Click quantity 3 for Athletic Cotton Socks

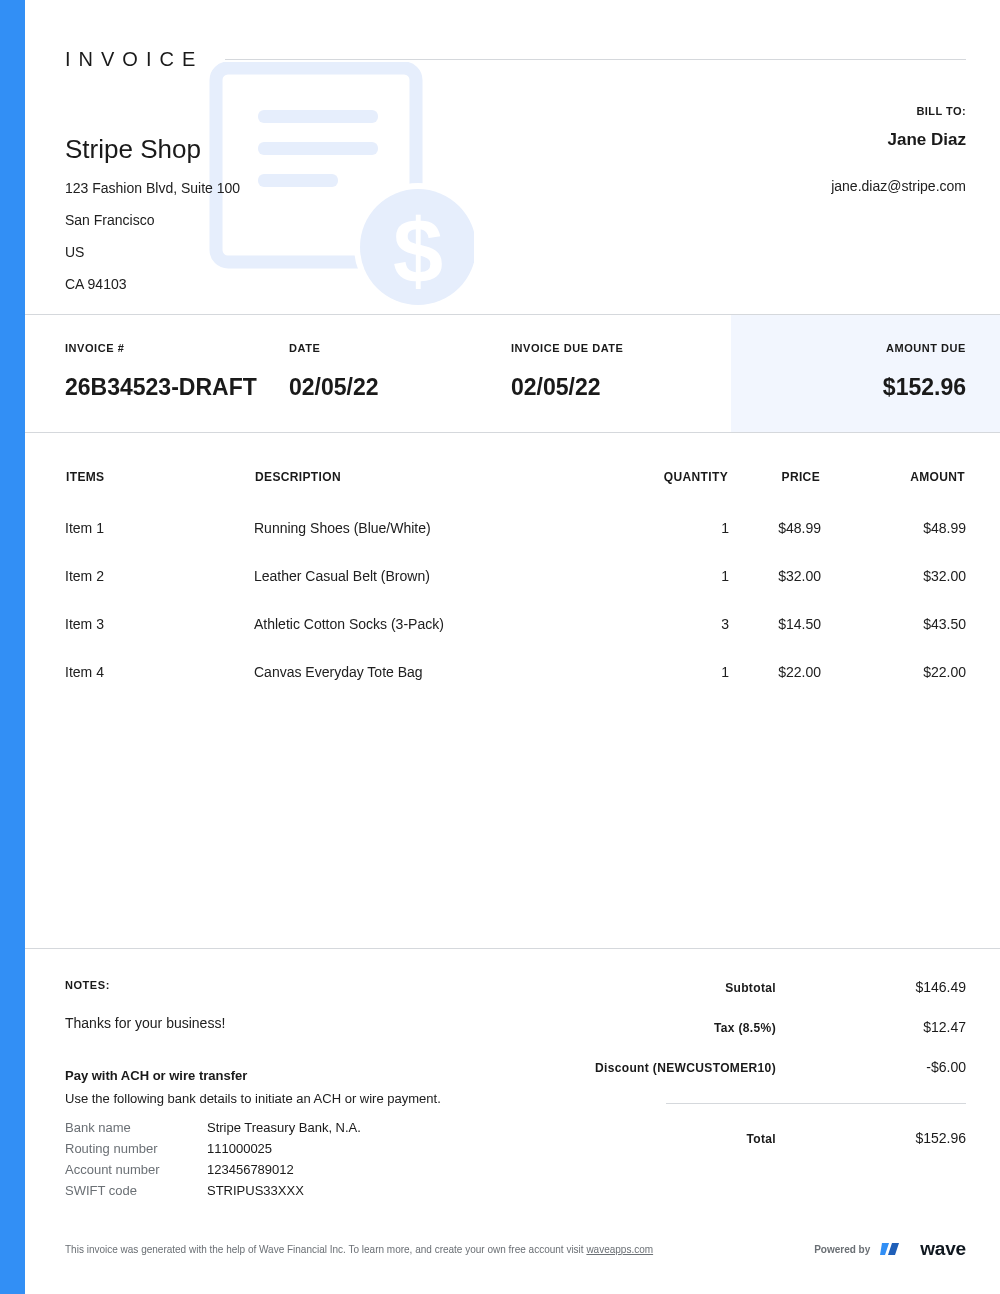[x=725, y=624]
